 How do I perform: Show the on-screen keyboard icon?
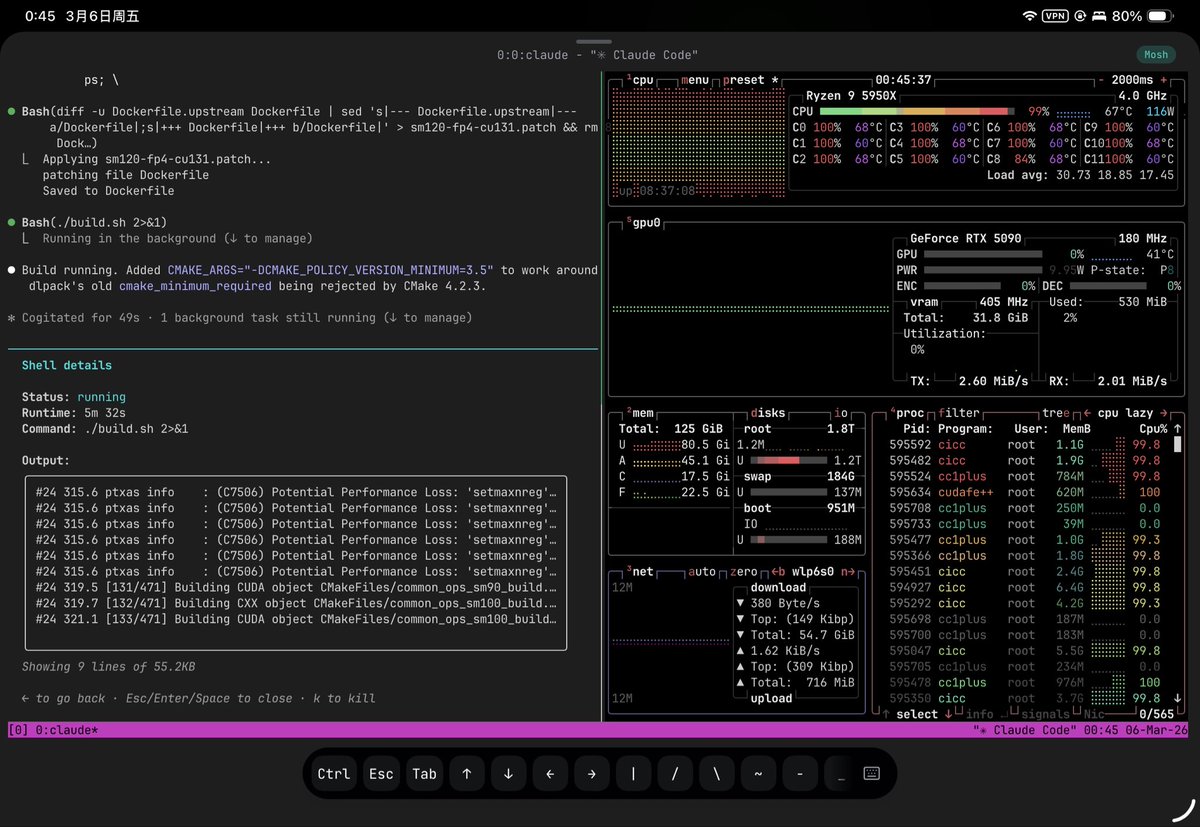(x=871, y=773)
